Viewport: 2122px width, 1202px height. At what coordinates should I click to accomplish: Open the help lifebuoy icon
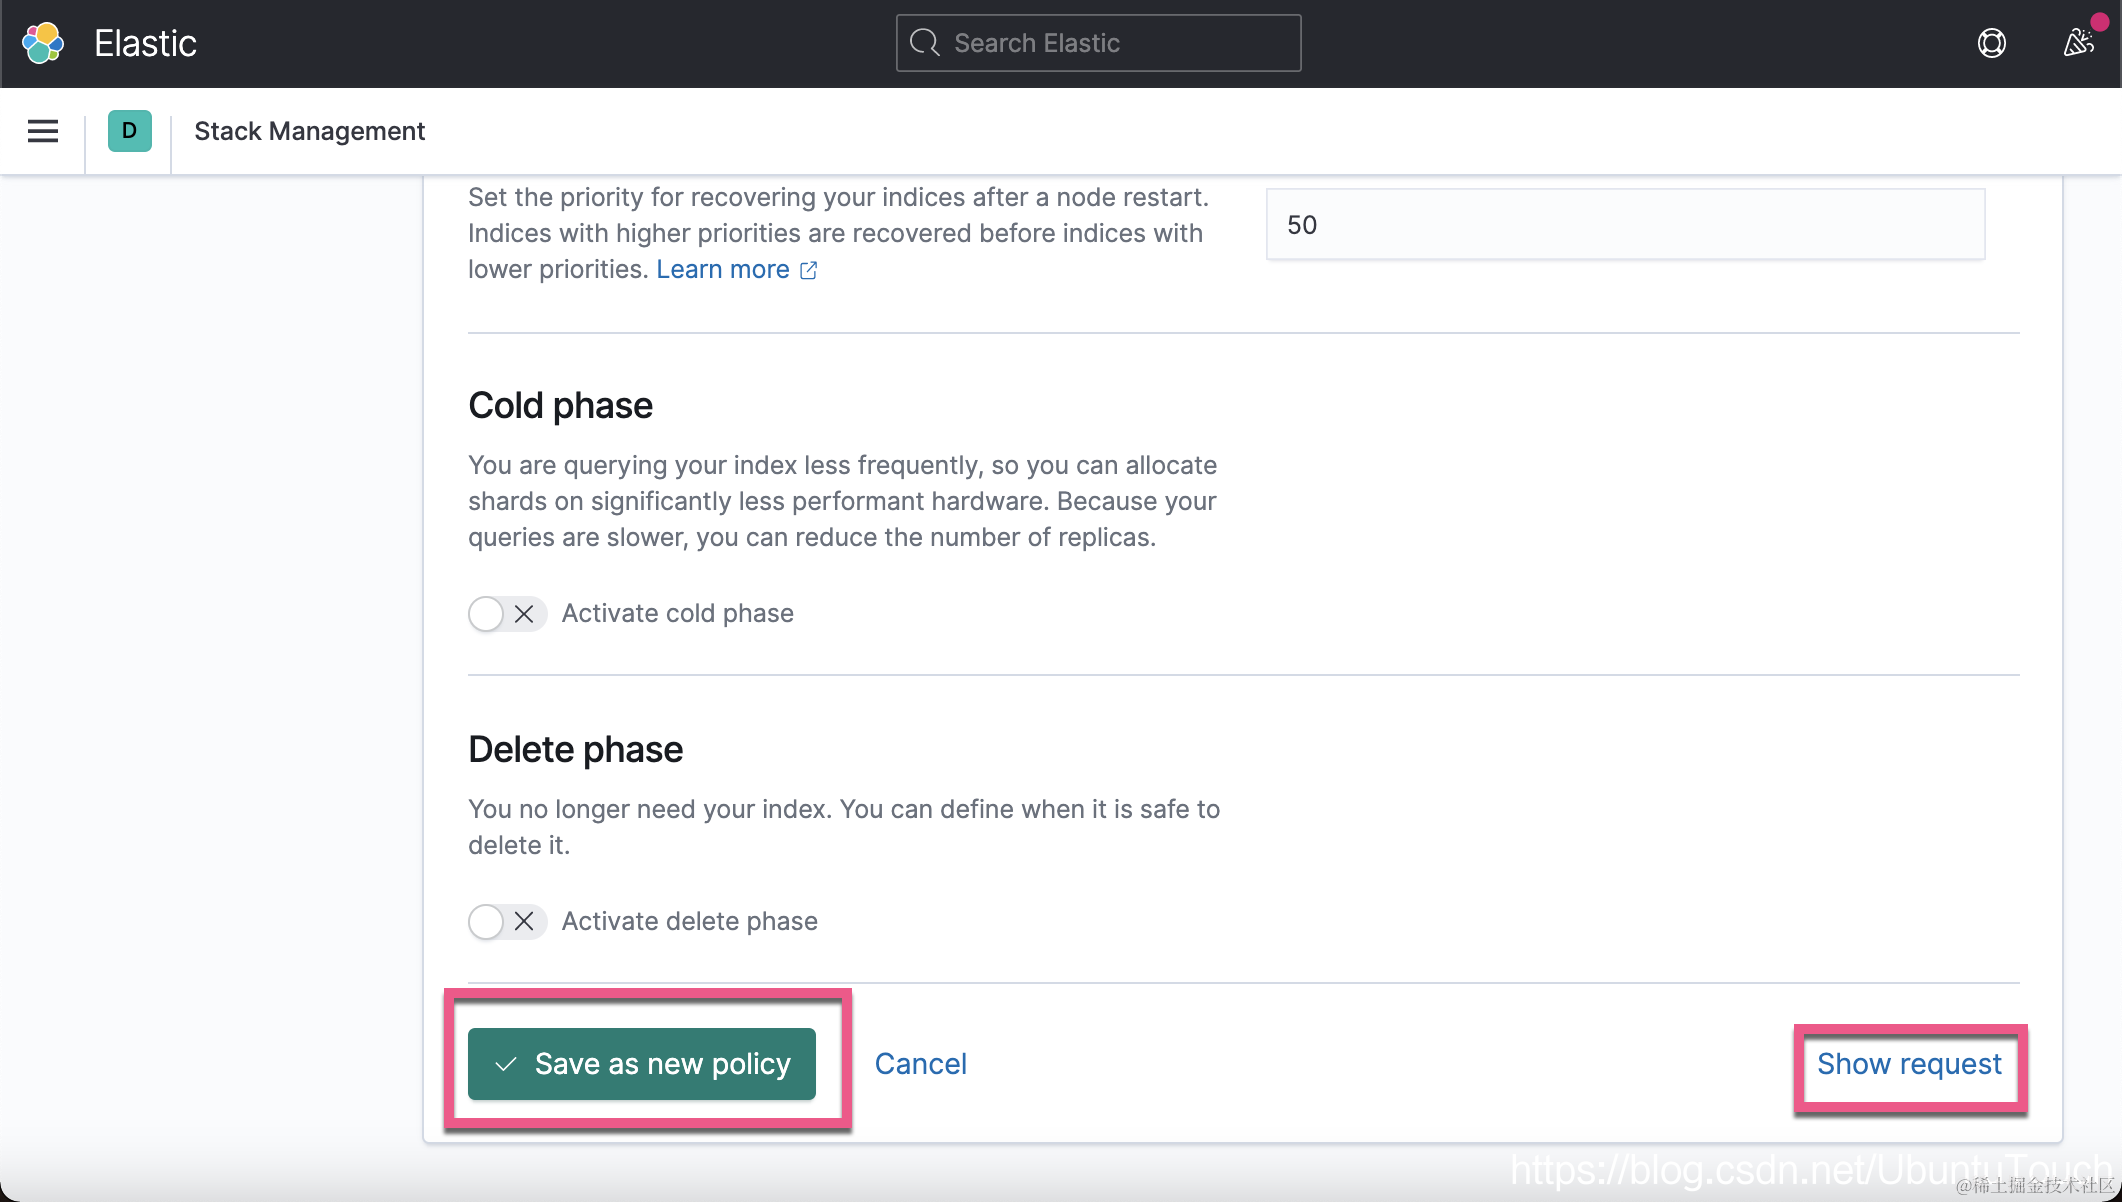click(1991, 43)
